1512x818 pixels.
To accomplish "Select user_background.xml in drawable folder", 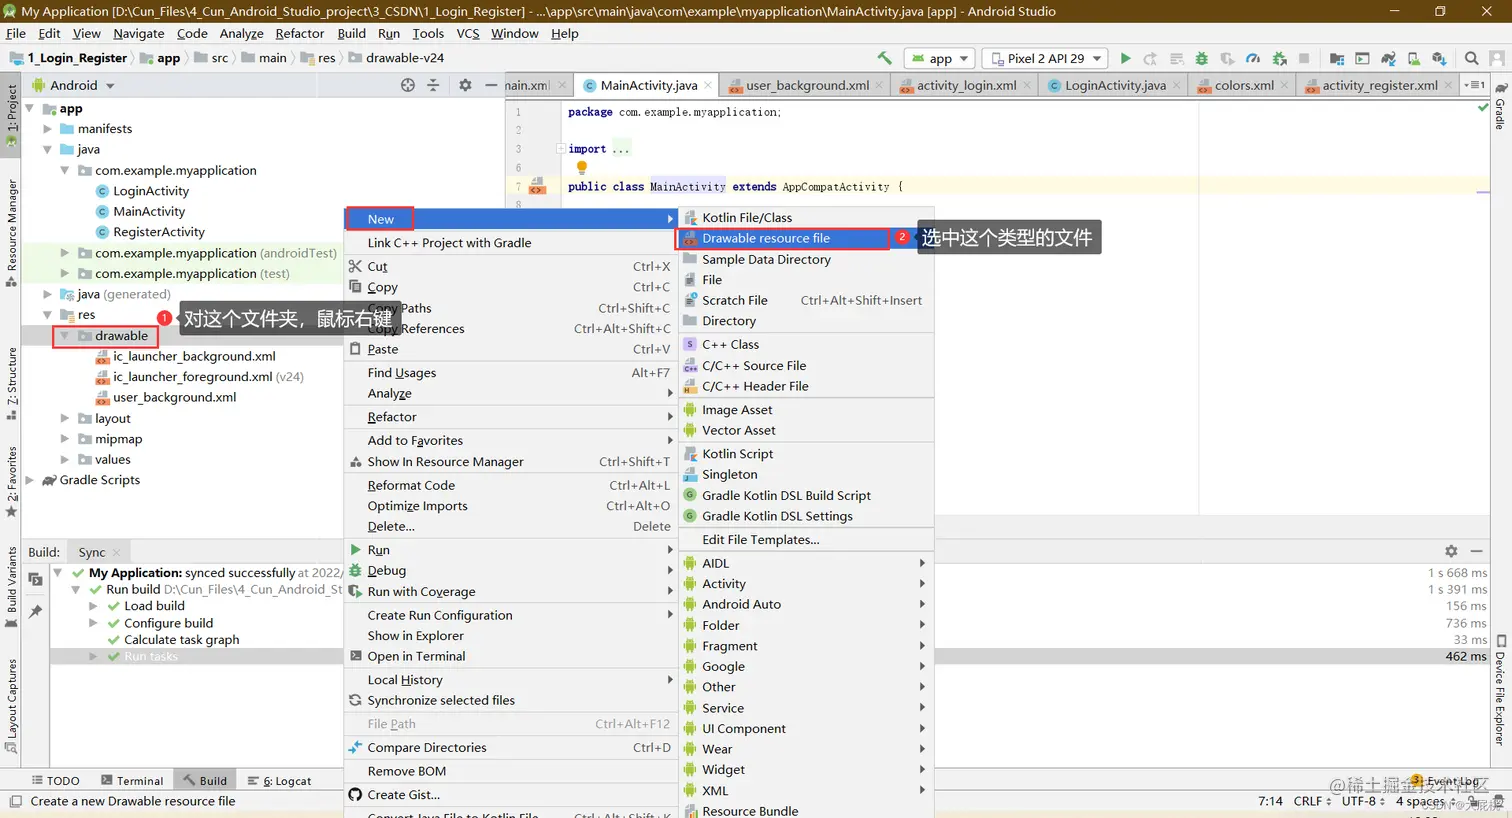I will coord(175,397).
